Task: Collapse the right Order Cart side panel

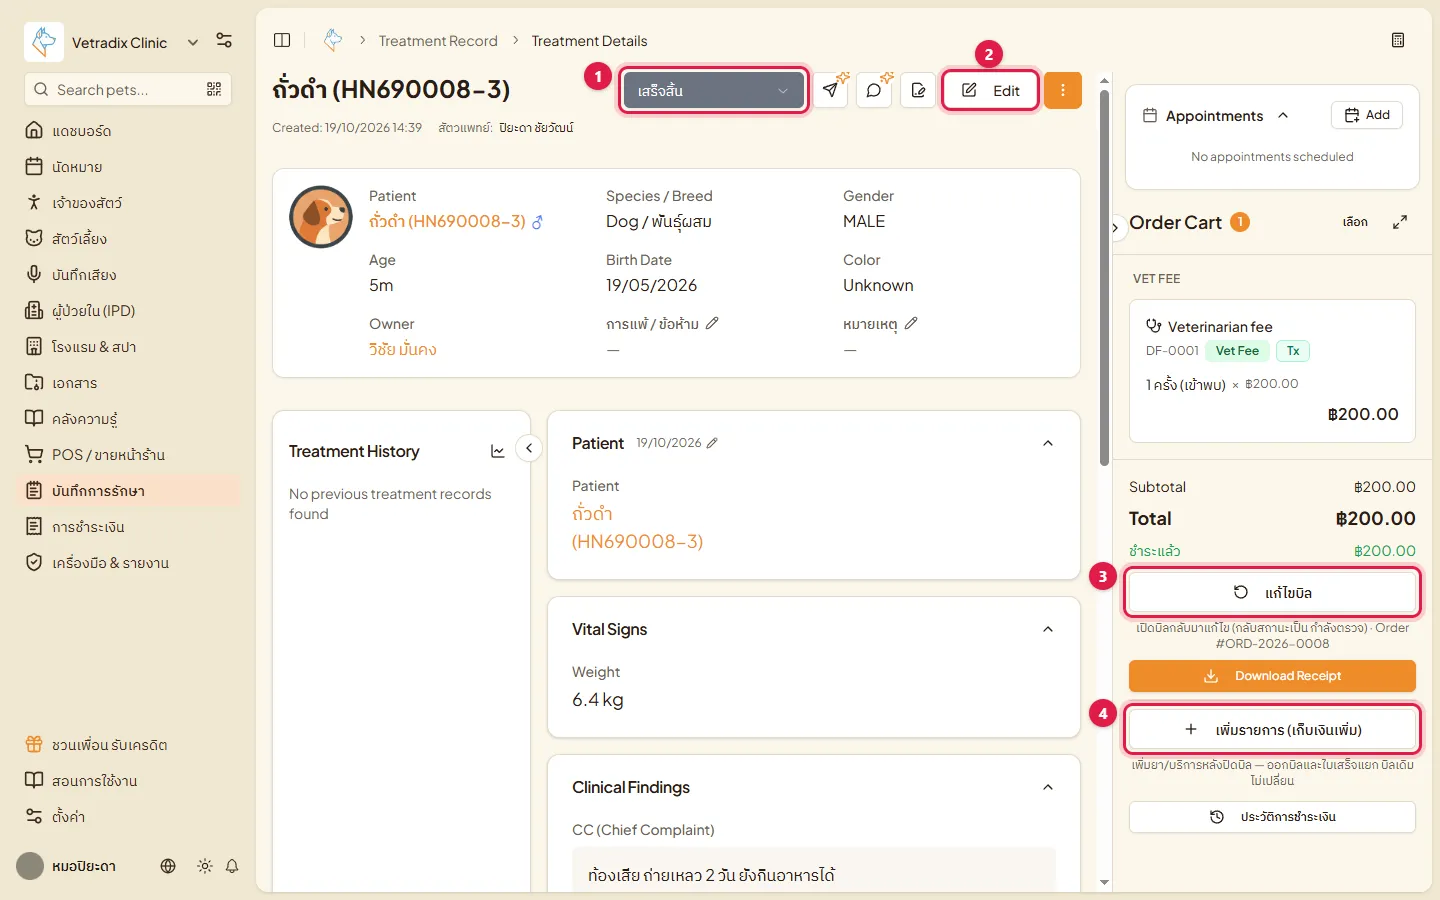Action: pos(1115,227)
